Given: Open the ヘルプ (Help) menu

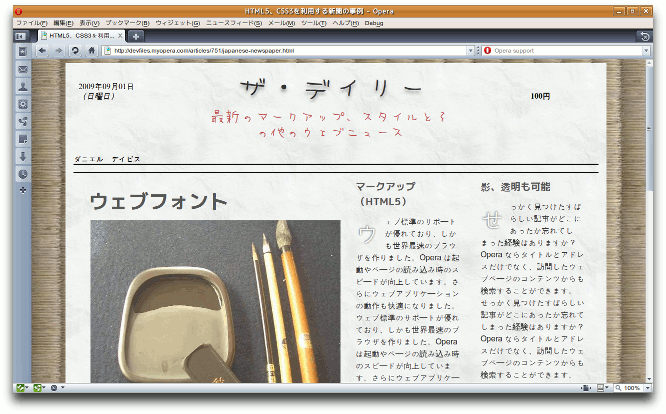Looking at the screenshot, I should click(345, 23).
